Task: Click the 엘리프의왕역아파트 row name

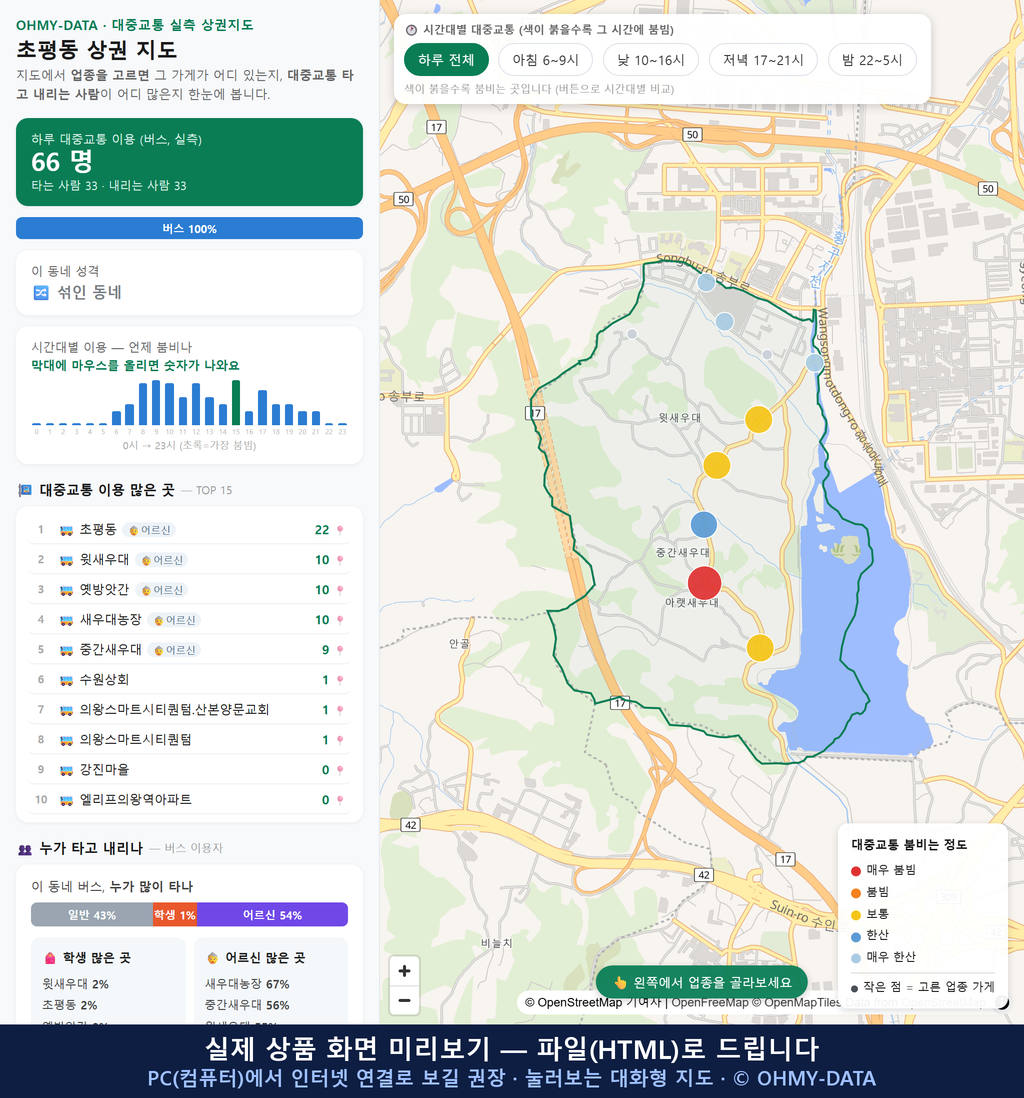Action: point(135,800)
